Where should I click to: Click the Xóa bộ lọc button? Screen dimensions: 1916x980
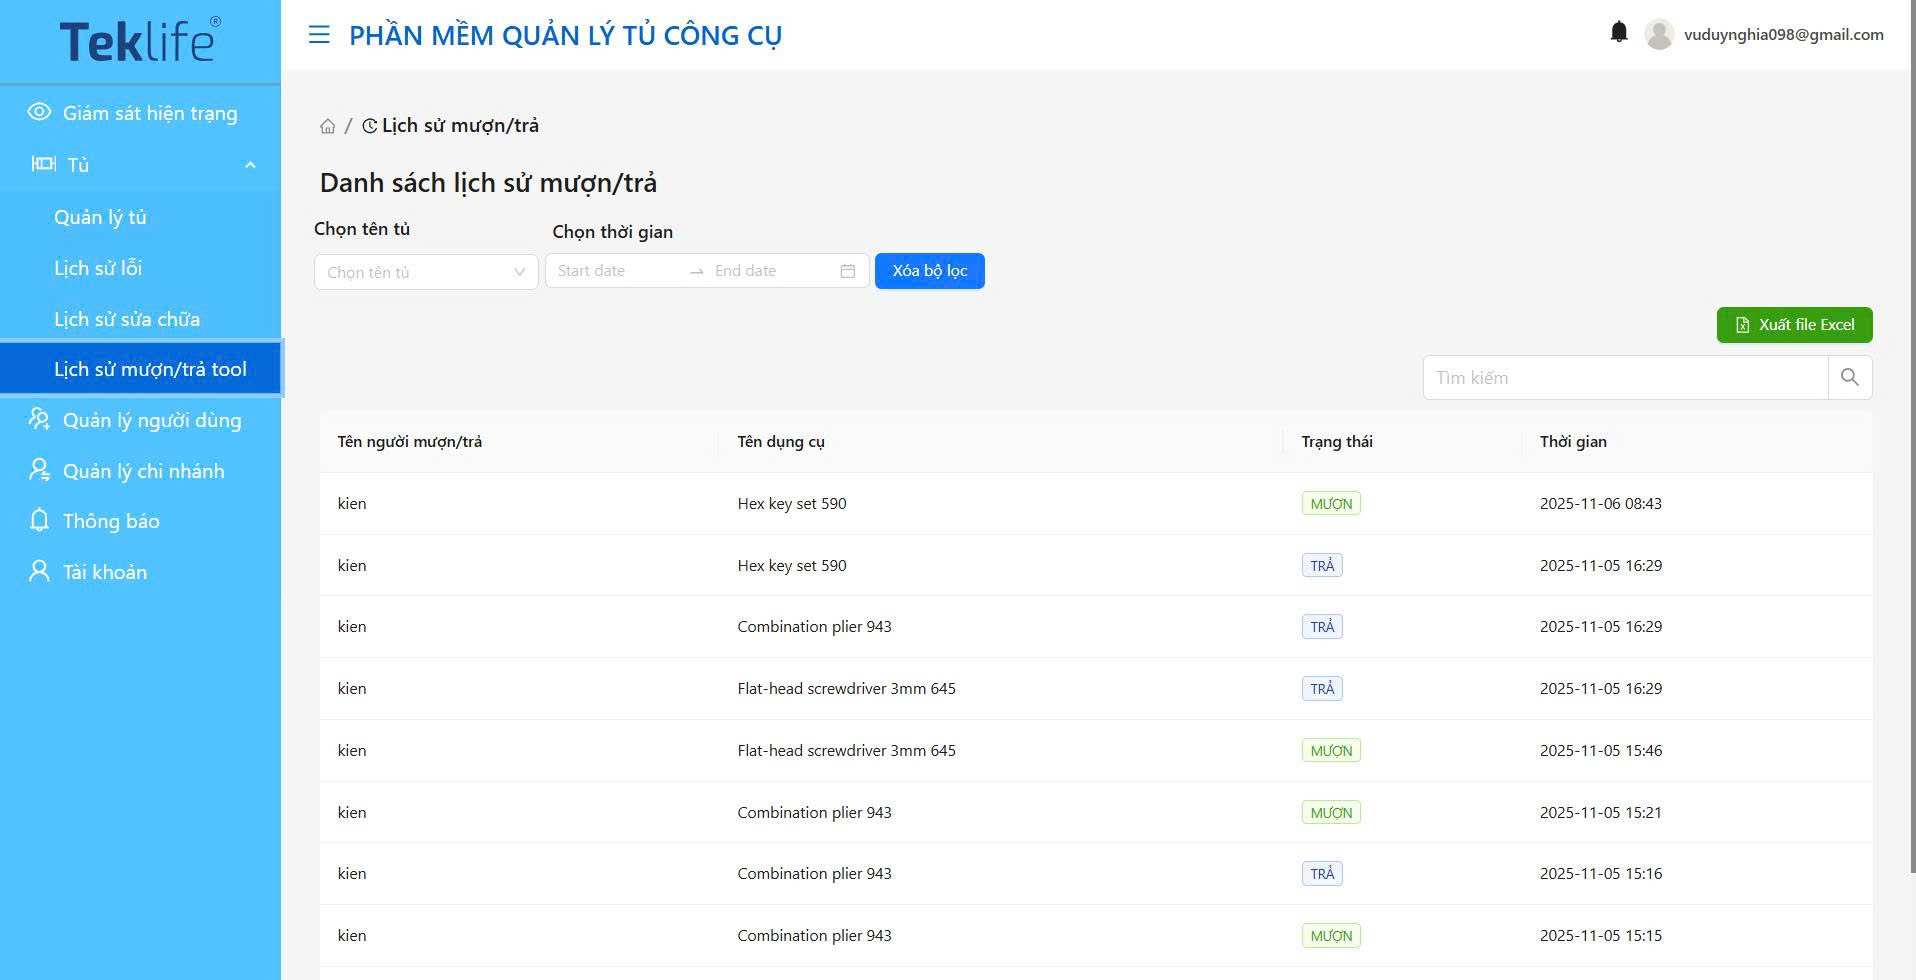(929, 271)
